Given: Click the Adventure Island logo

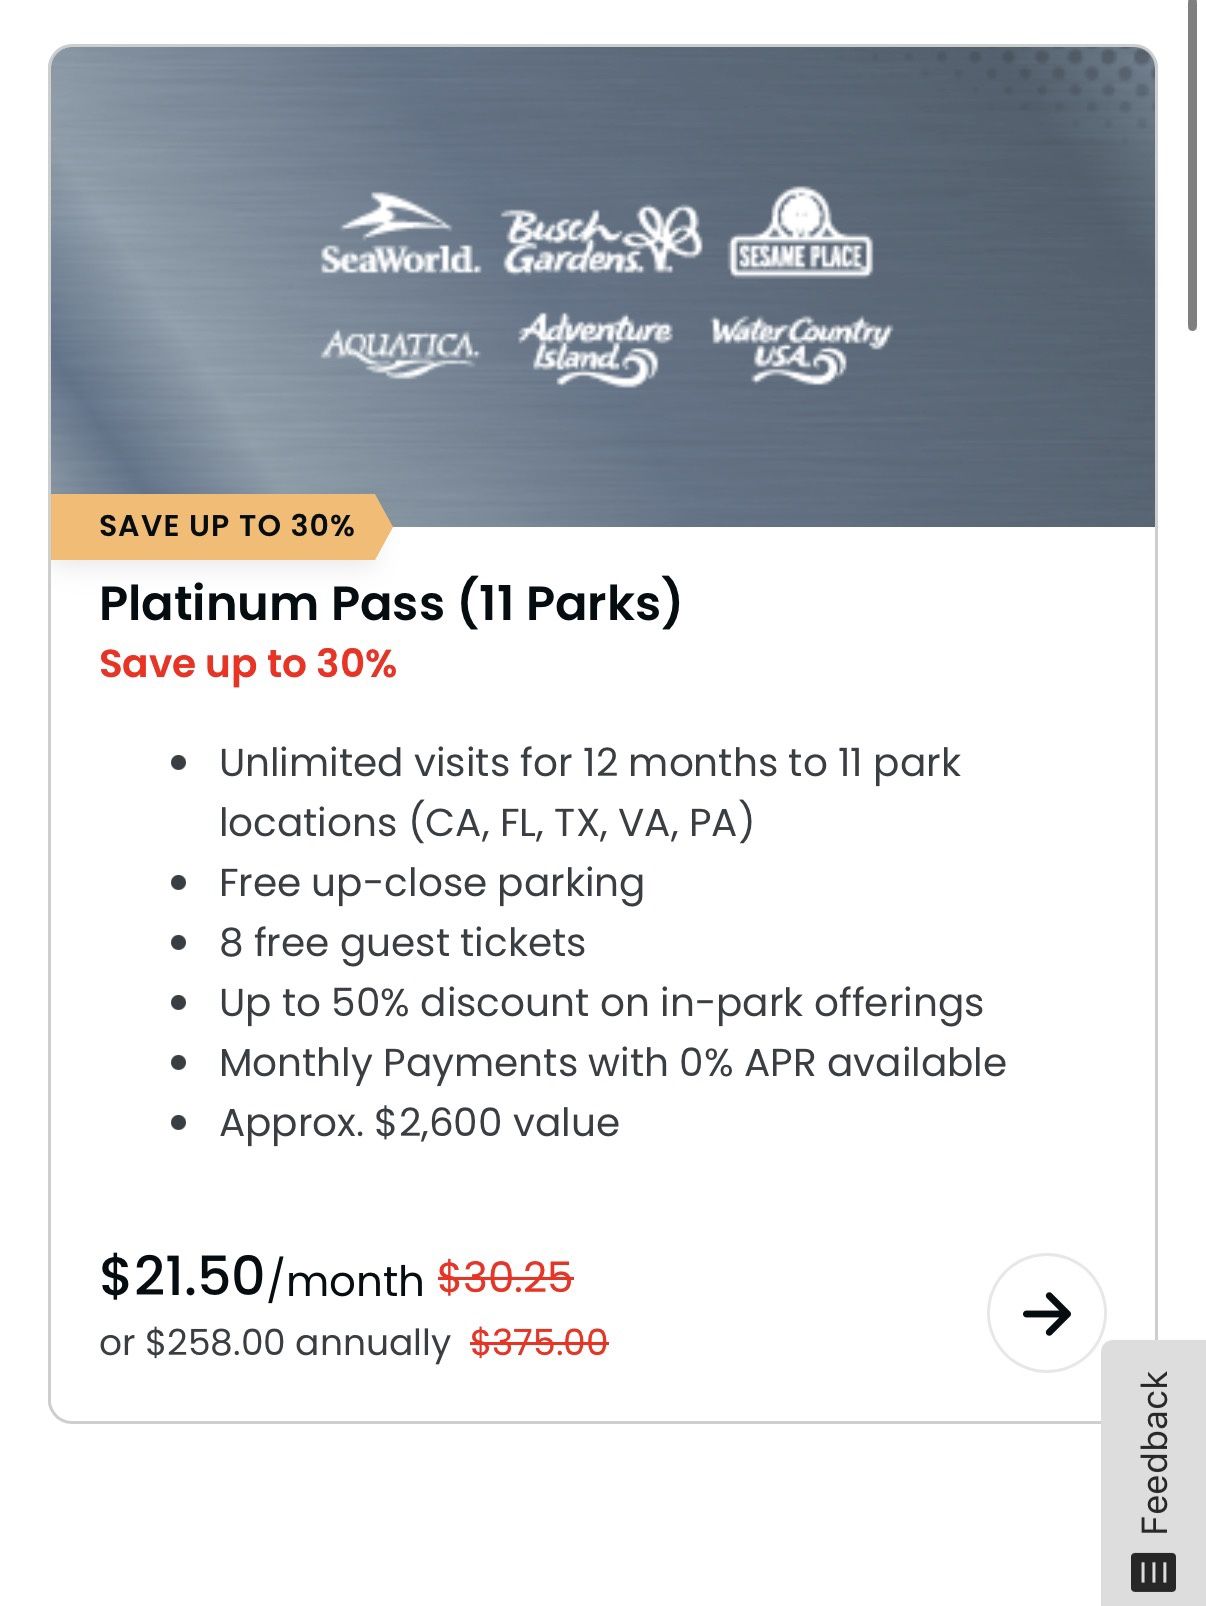Looking at the screenshot, I should 596,348.
